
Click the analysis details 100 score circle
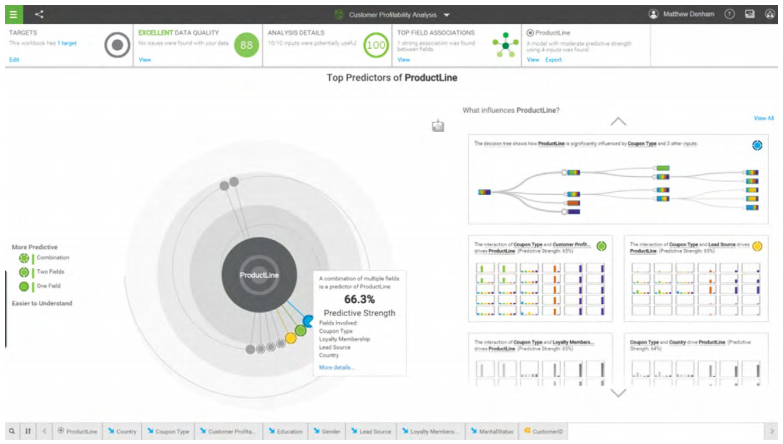coord(377,45)
